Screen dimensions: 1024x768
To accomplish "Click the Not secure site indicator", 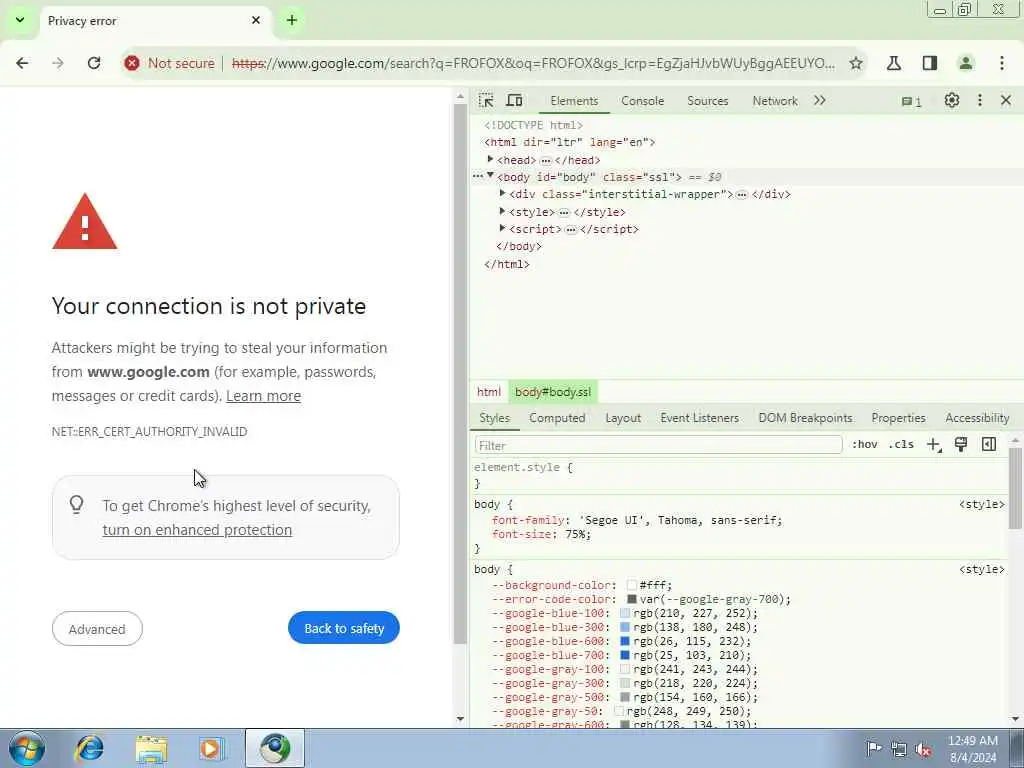I will (x=169, y=63).
